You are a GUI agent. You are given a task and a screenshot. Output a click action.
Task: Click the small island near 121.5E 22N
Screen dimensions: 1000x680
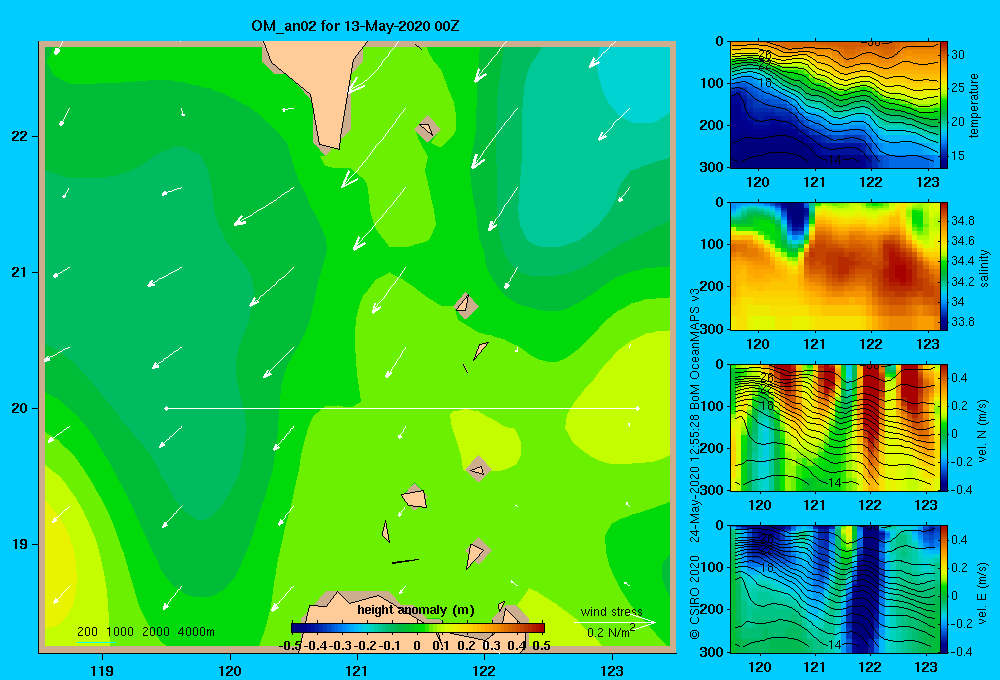click(x=427, y=129)
